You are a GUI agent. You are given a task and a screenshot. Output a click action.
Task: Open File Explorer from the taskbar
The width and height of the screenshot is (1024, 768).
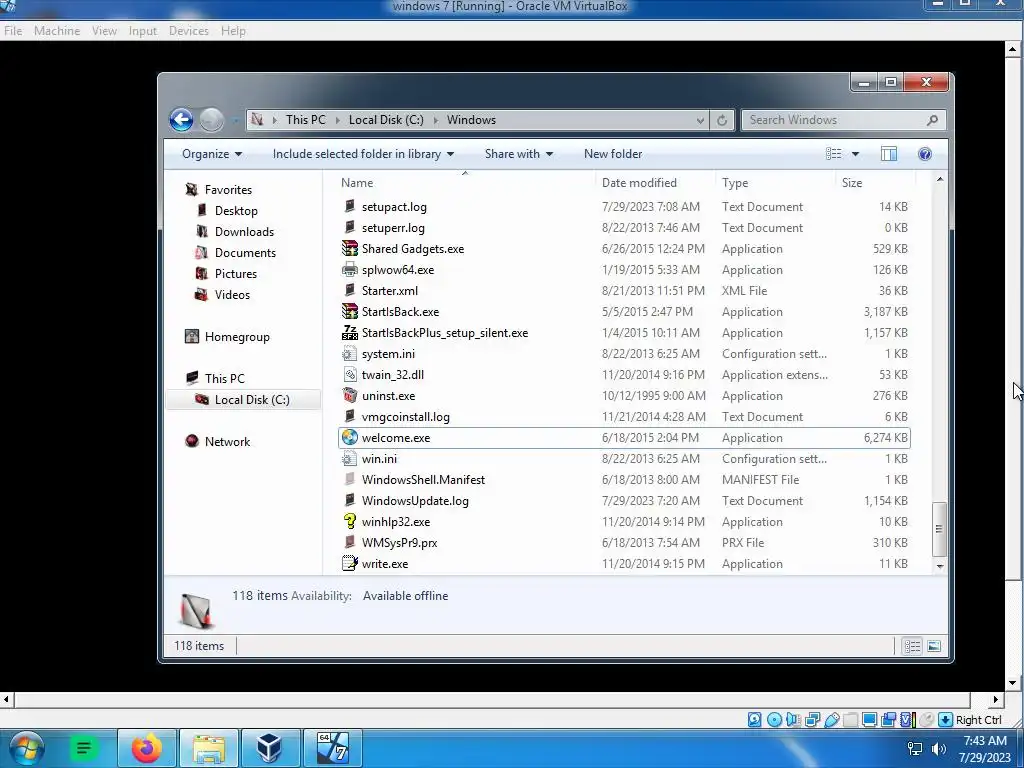pos(208,748)
